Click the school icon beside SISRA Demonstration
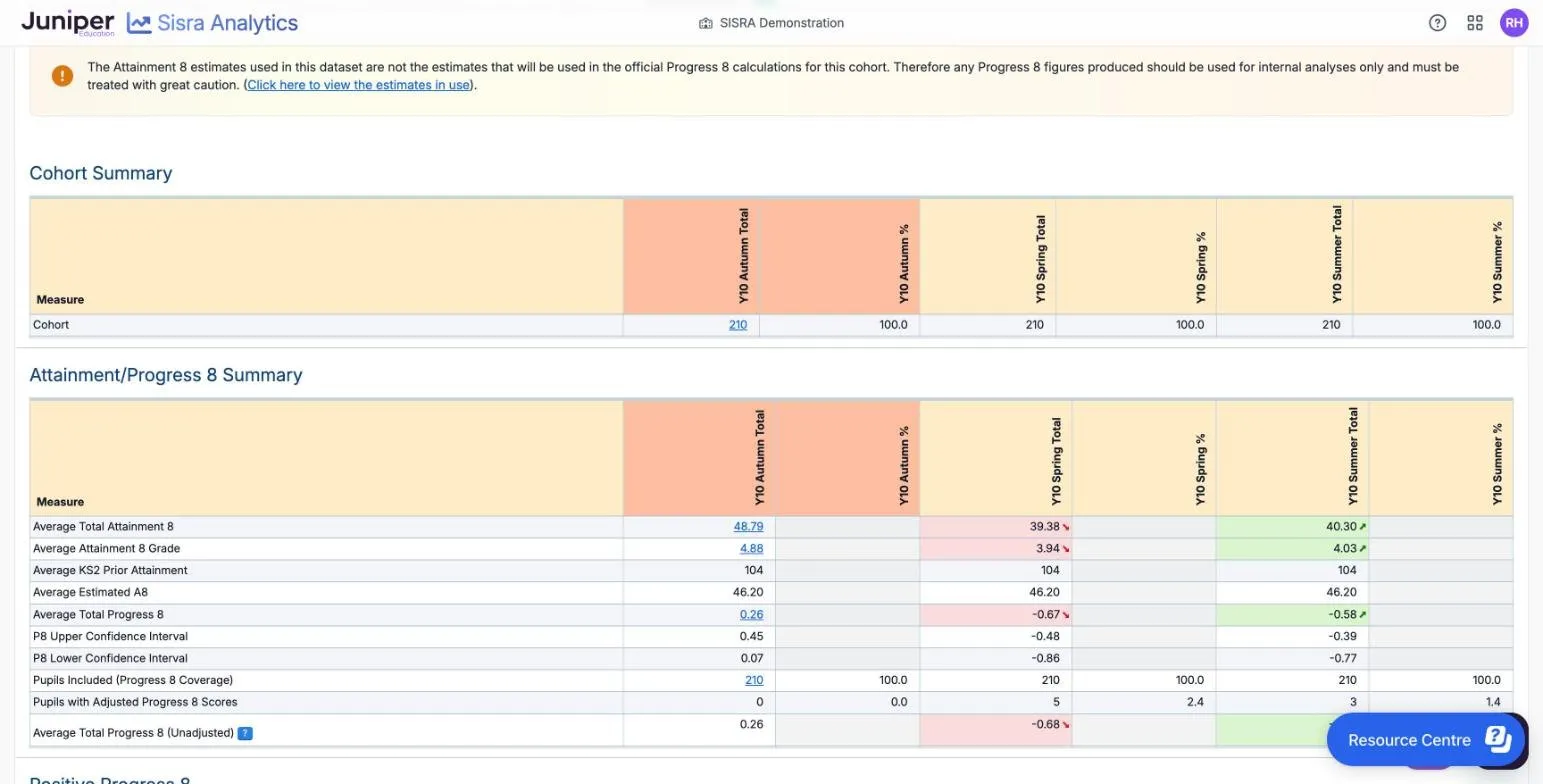The height and width of the screenshot is (784, 1543). tap(706, 23)
